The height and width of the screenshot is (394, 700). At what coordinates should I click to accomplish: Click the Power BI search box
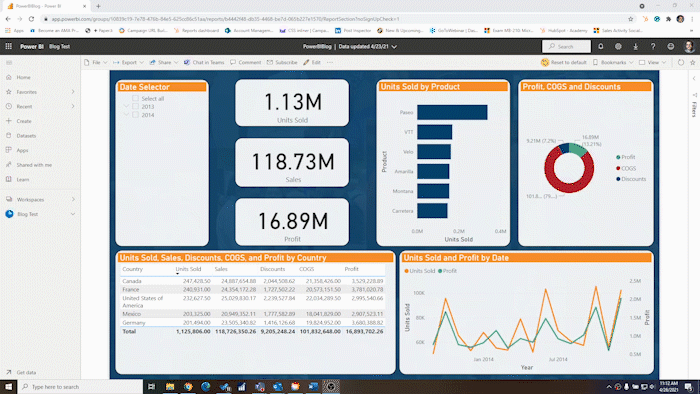click(566, 46)
